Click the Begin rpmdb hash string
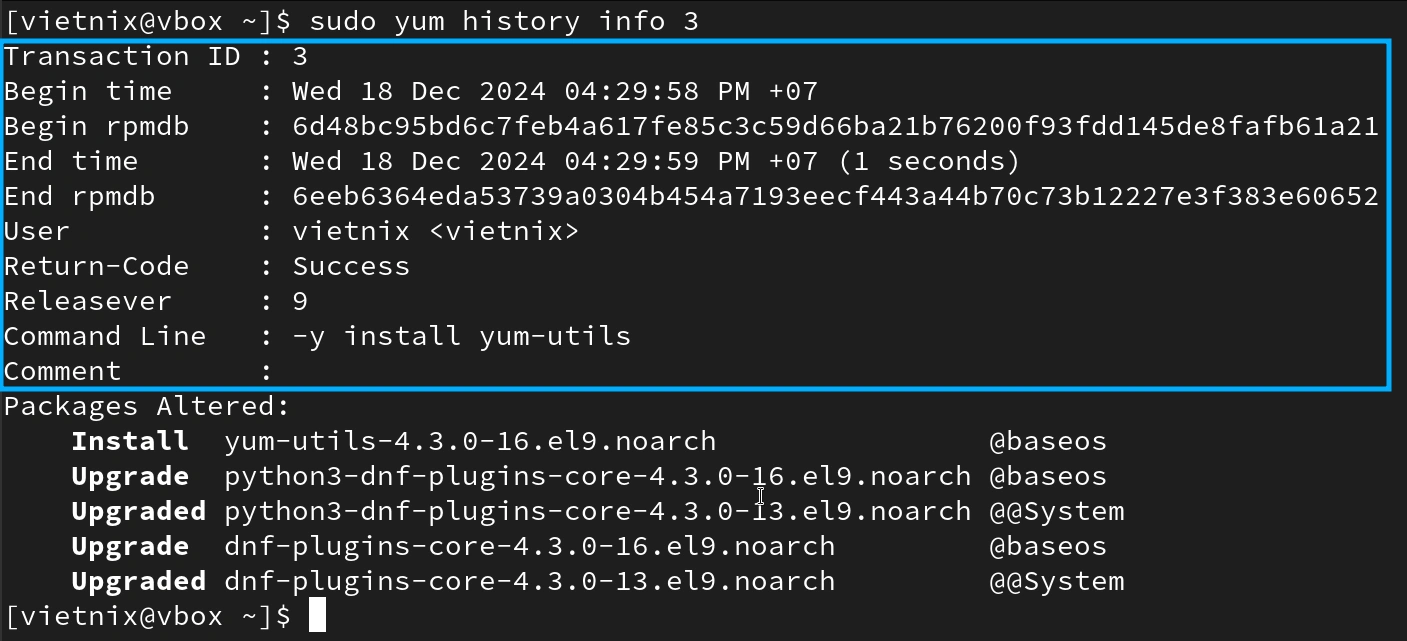 pyautogui.click(x=835, y=126)
